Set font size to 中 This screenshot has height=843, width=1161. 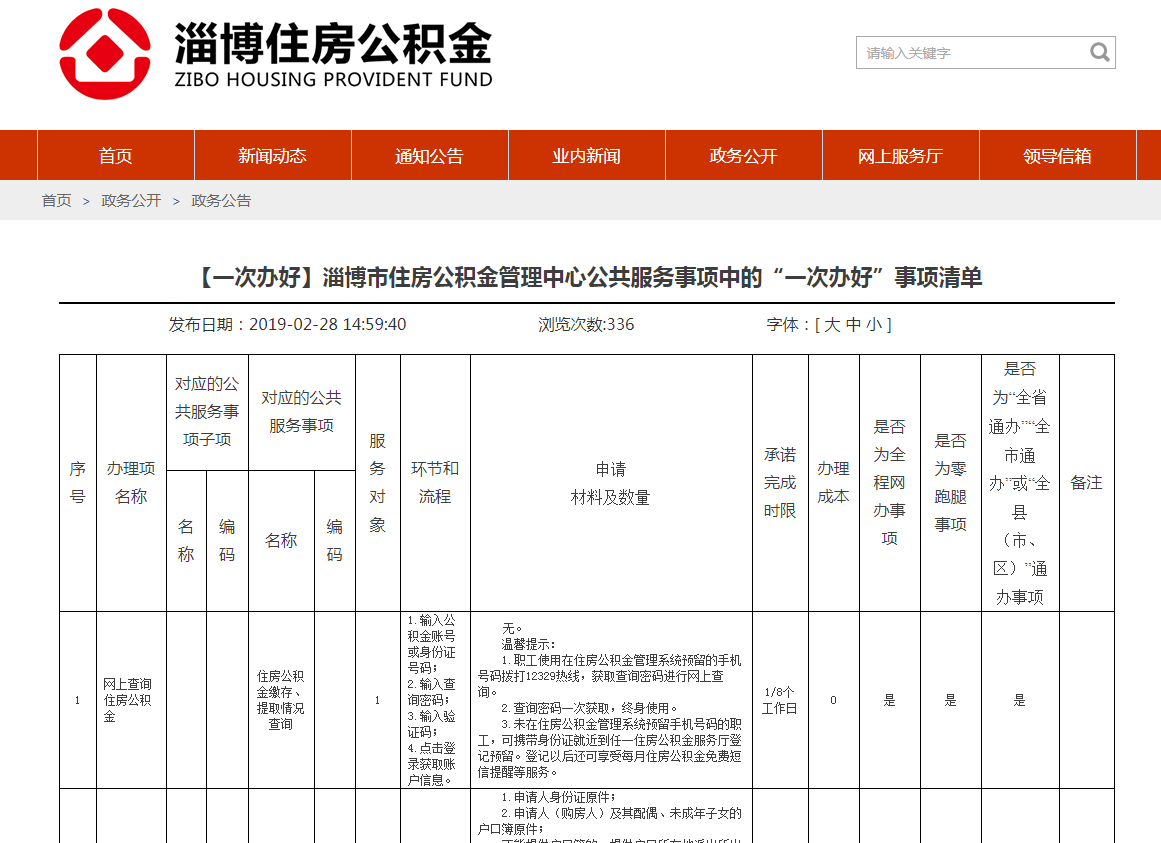point(853,324)
